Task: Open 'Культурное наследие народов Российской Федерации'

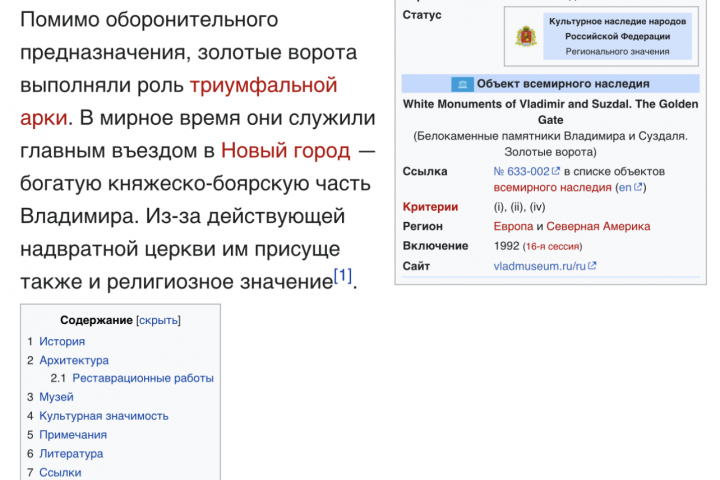Action: tap(617, 28)
